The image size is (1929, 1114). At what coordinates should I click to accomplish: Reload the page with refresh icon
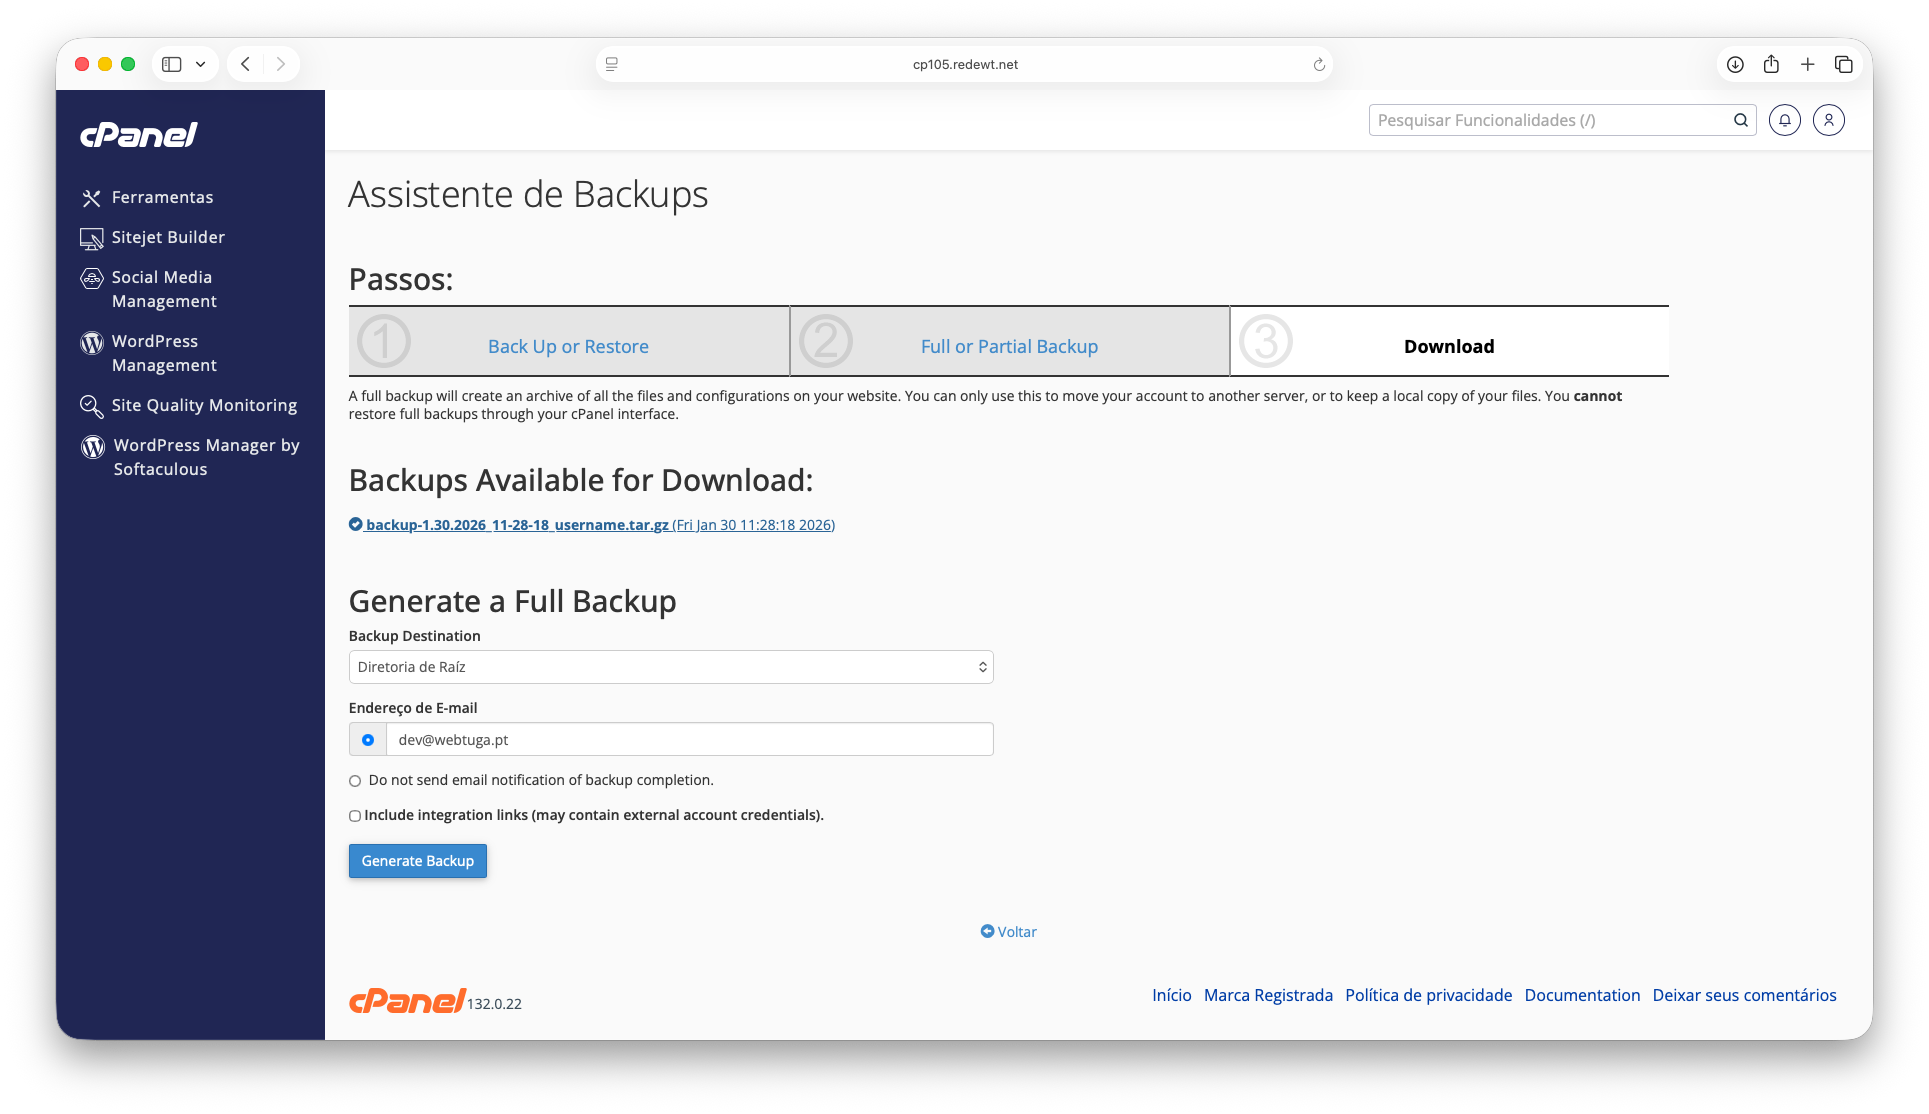1319,64
